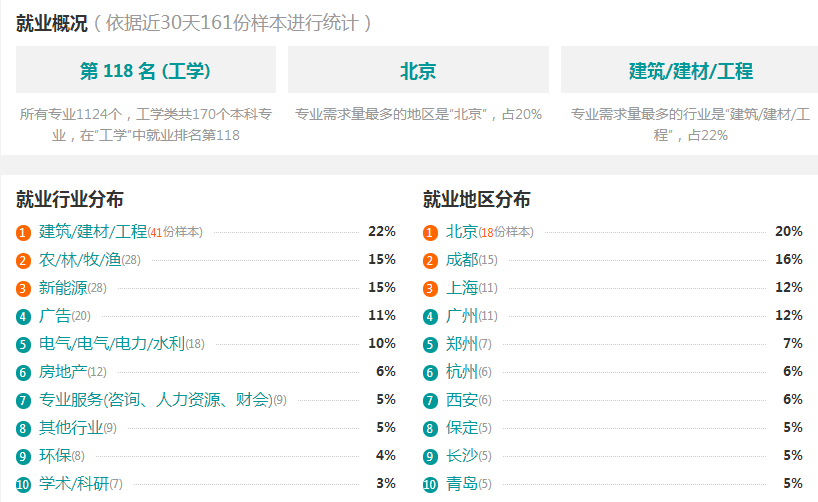This screenshot has width=818, height=502.
Task: Select the 建筑/建材/工程 summary box at top
Action: (690, 70)
